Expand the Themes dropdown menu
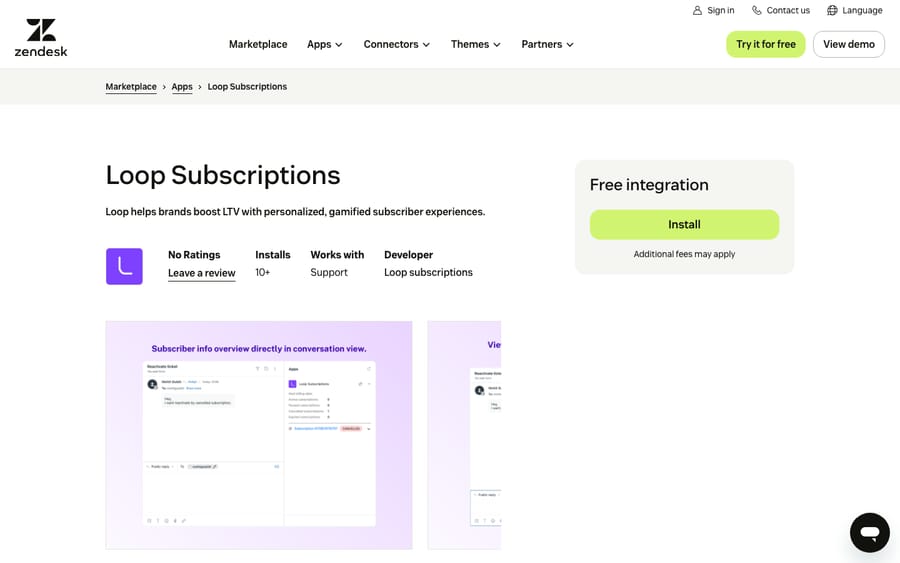The height and width of the screenshot is (563, 900). coord(475,44)
